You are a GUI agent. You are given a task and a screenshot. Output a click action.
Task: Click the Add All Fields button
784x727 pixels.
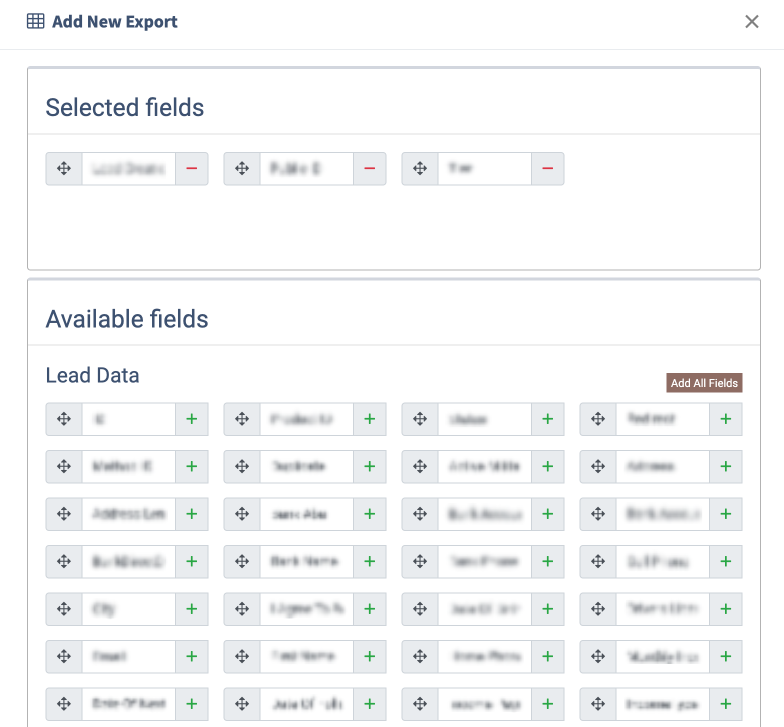click(704, 383)
